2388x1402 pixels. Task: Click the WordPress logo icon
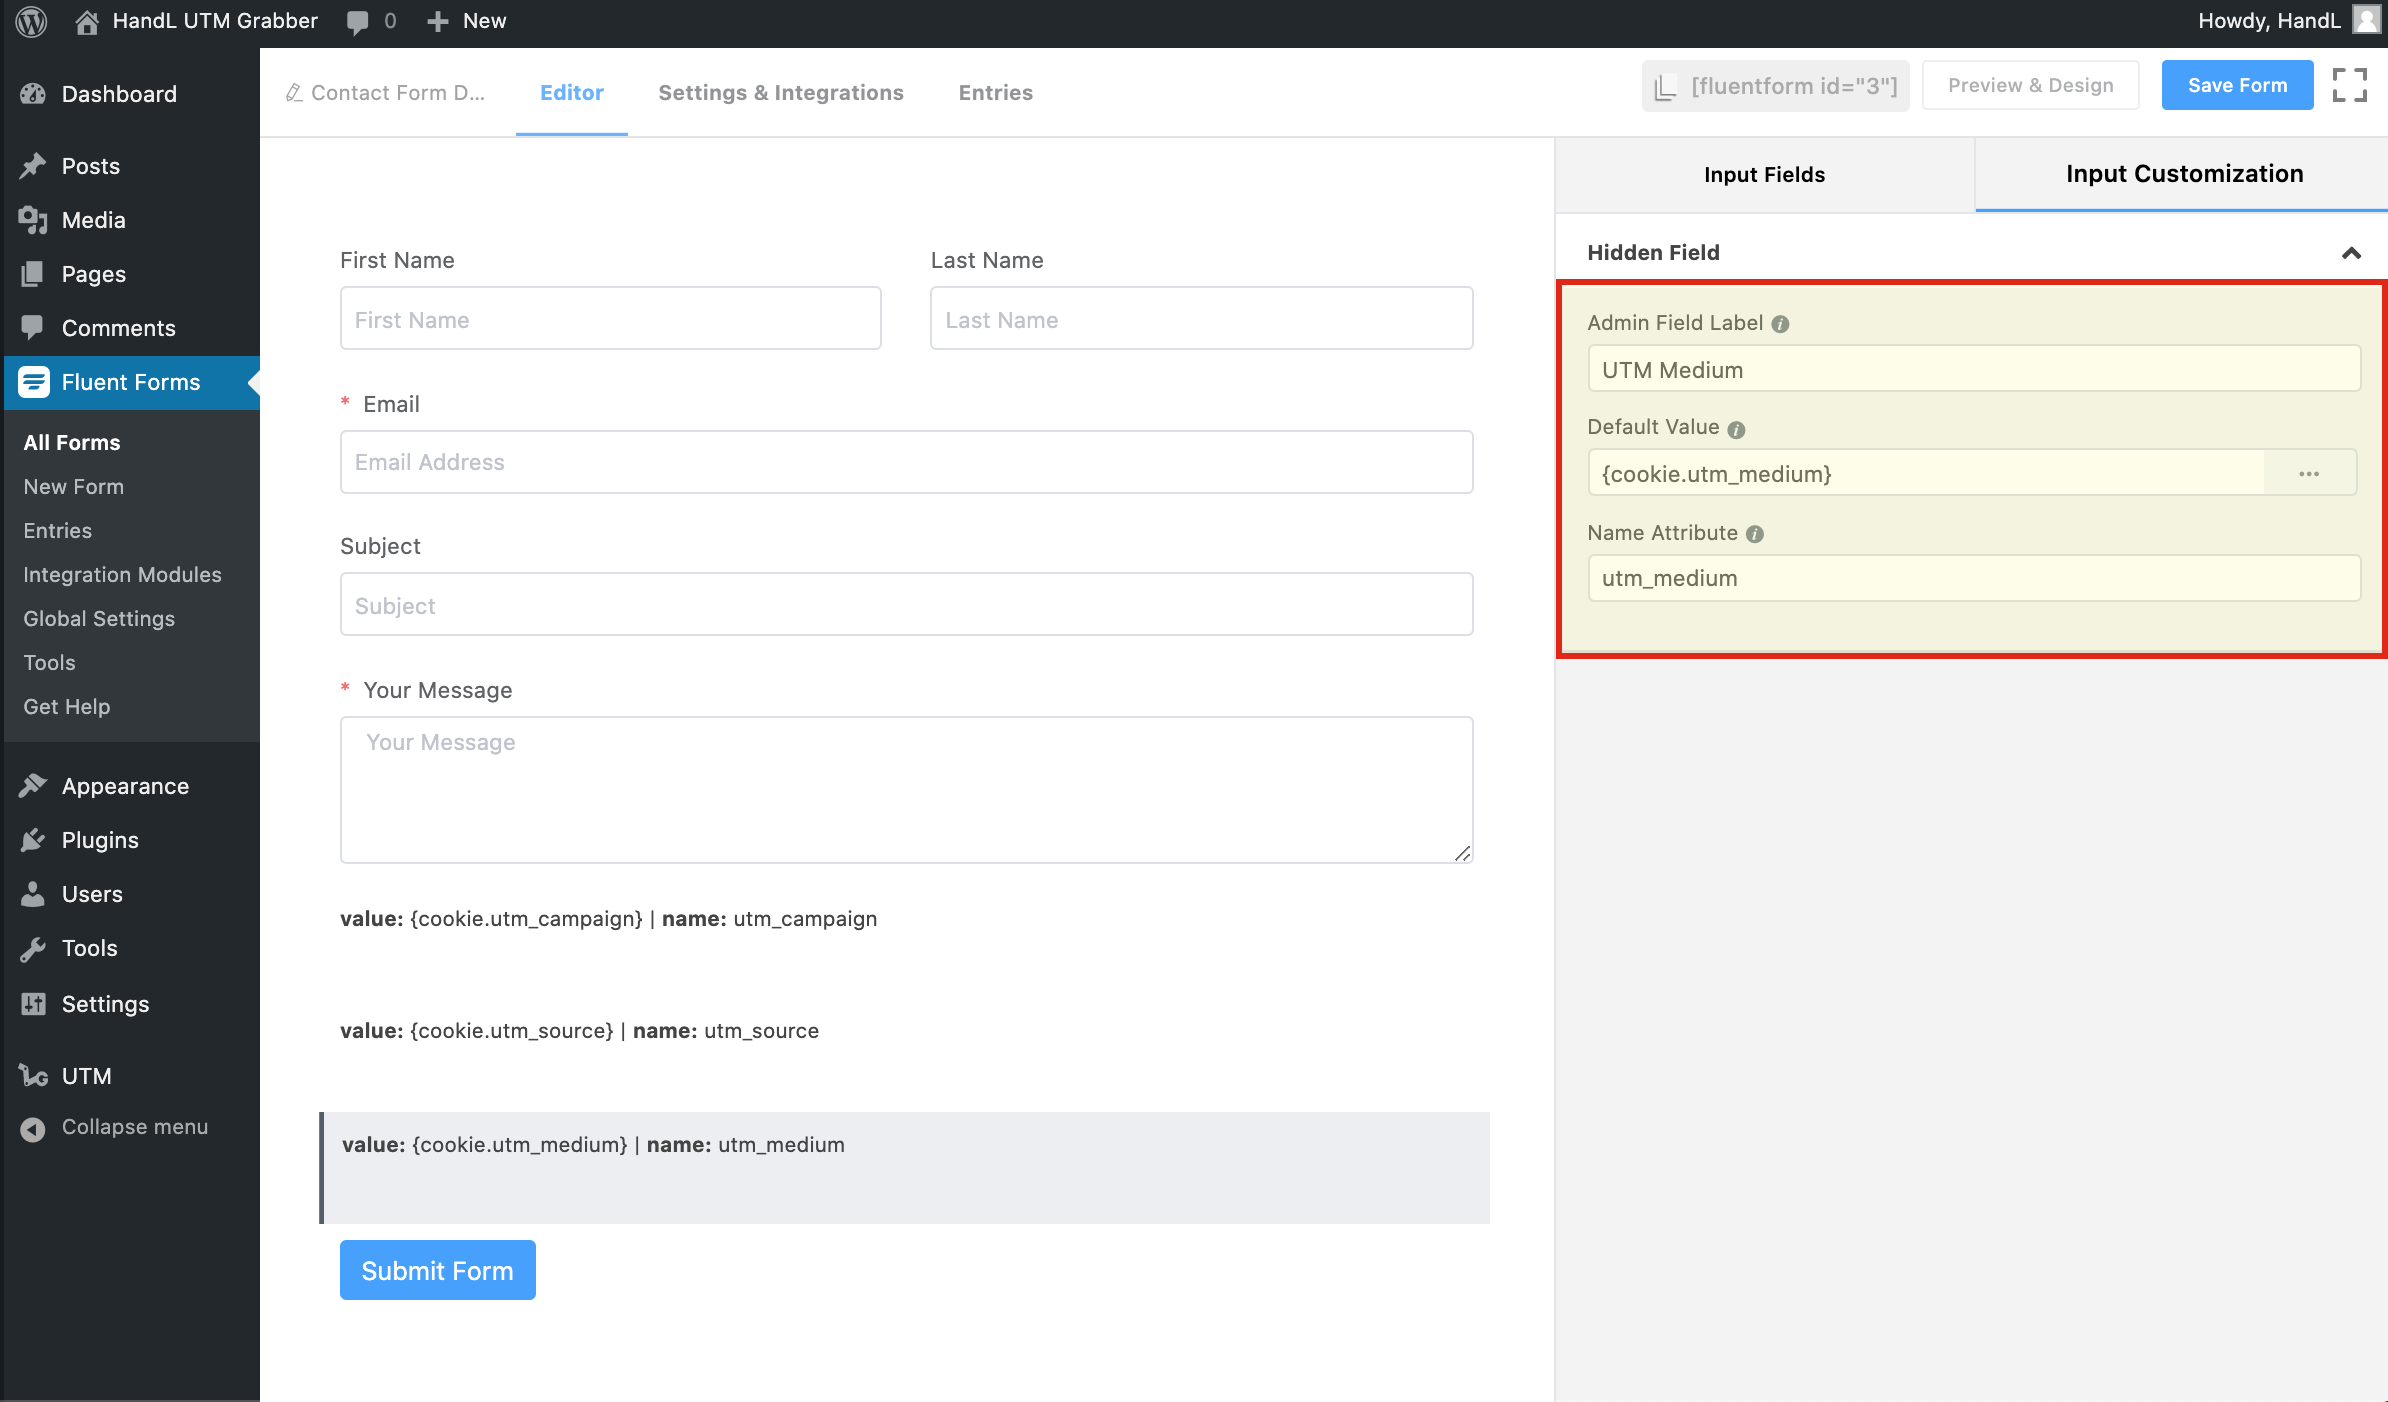pos(31,21)
